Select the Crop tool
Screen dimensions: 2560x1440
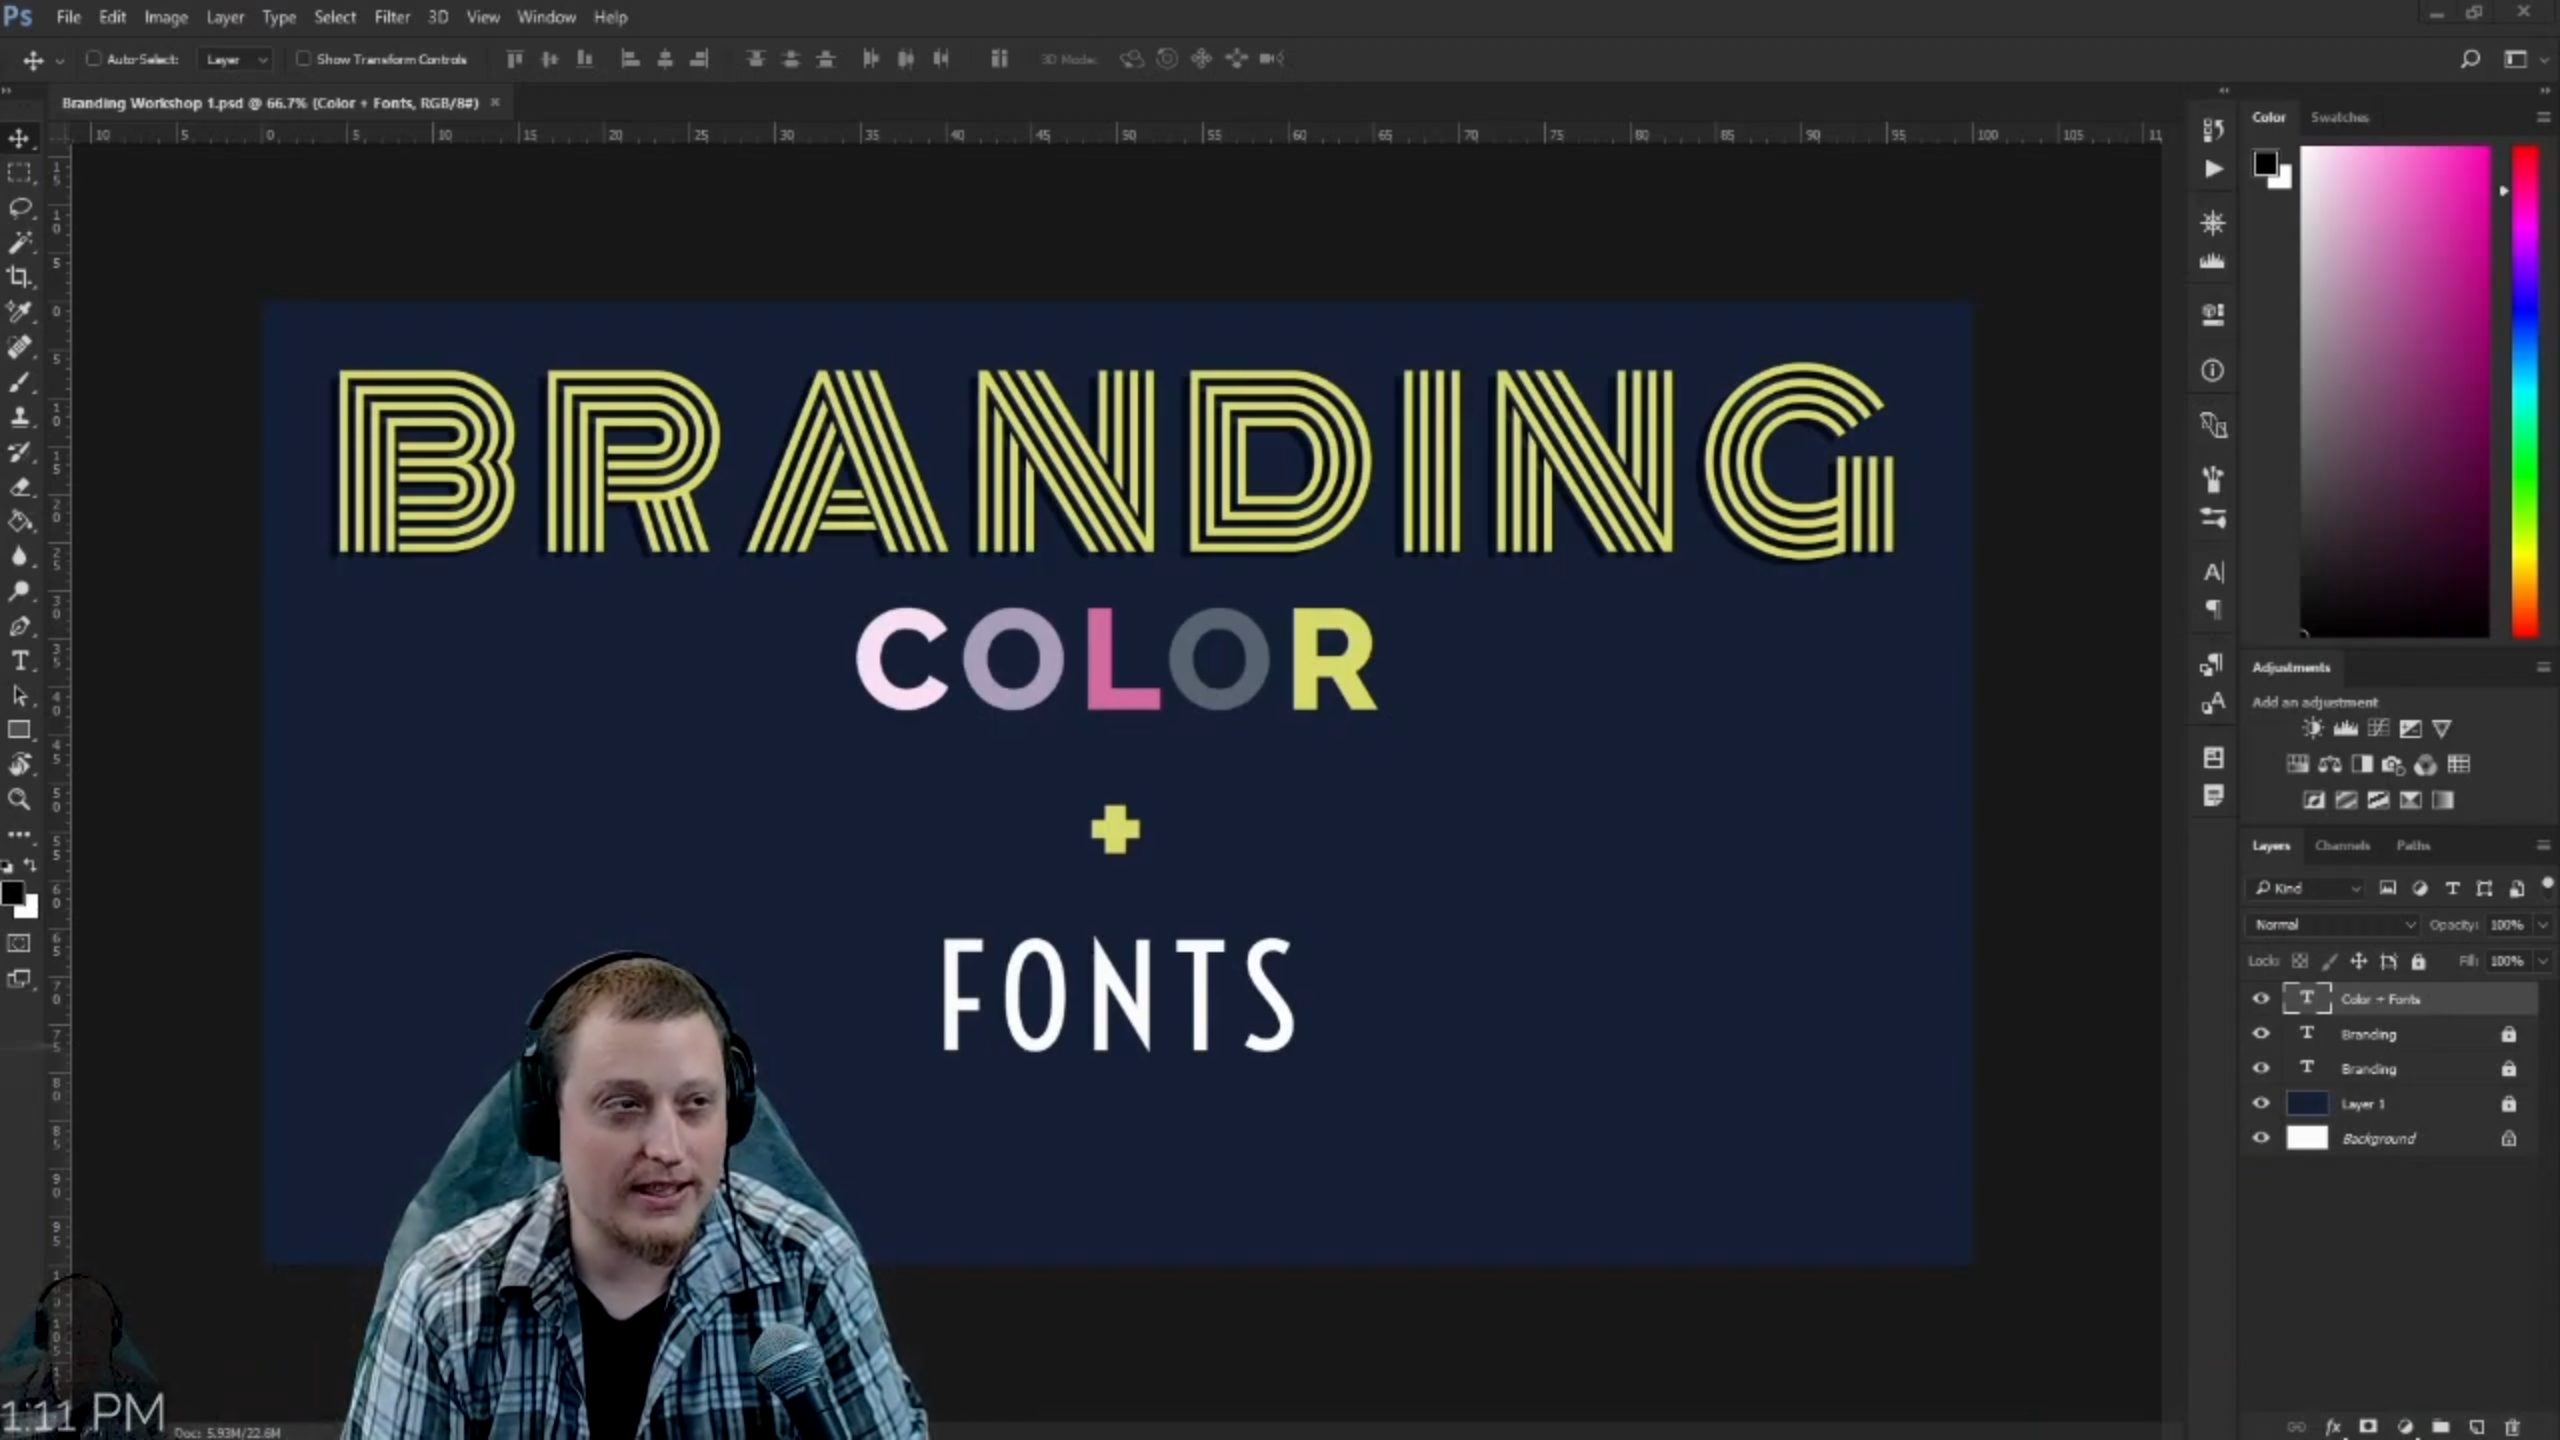(19, 277)
